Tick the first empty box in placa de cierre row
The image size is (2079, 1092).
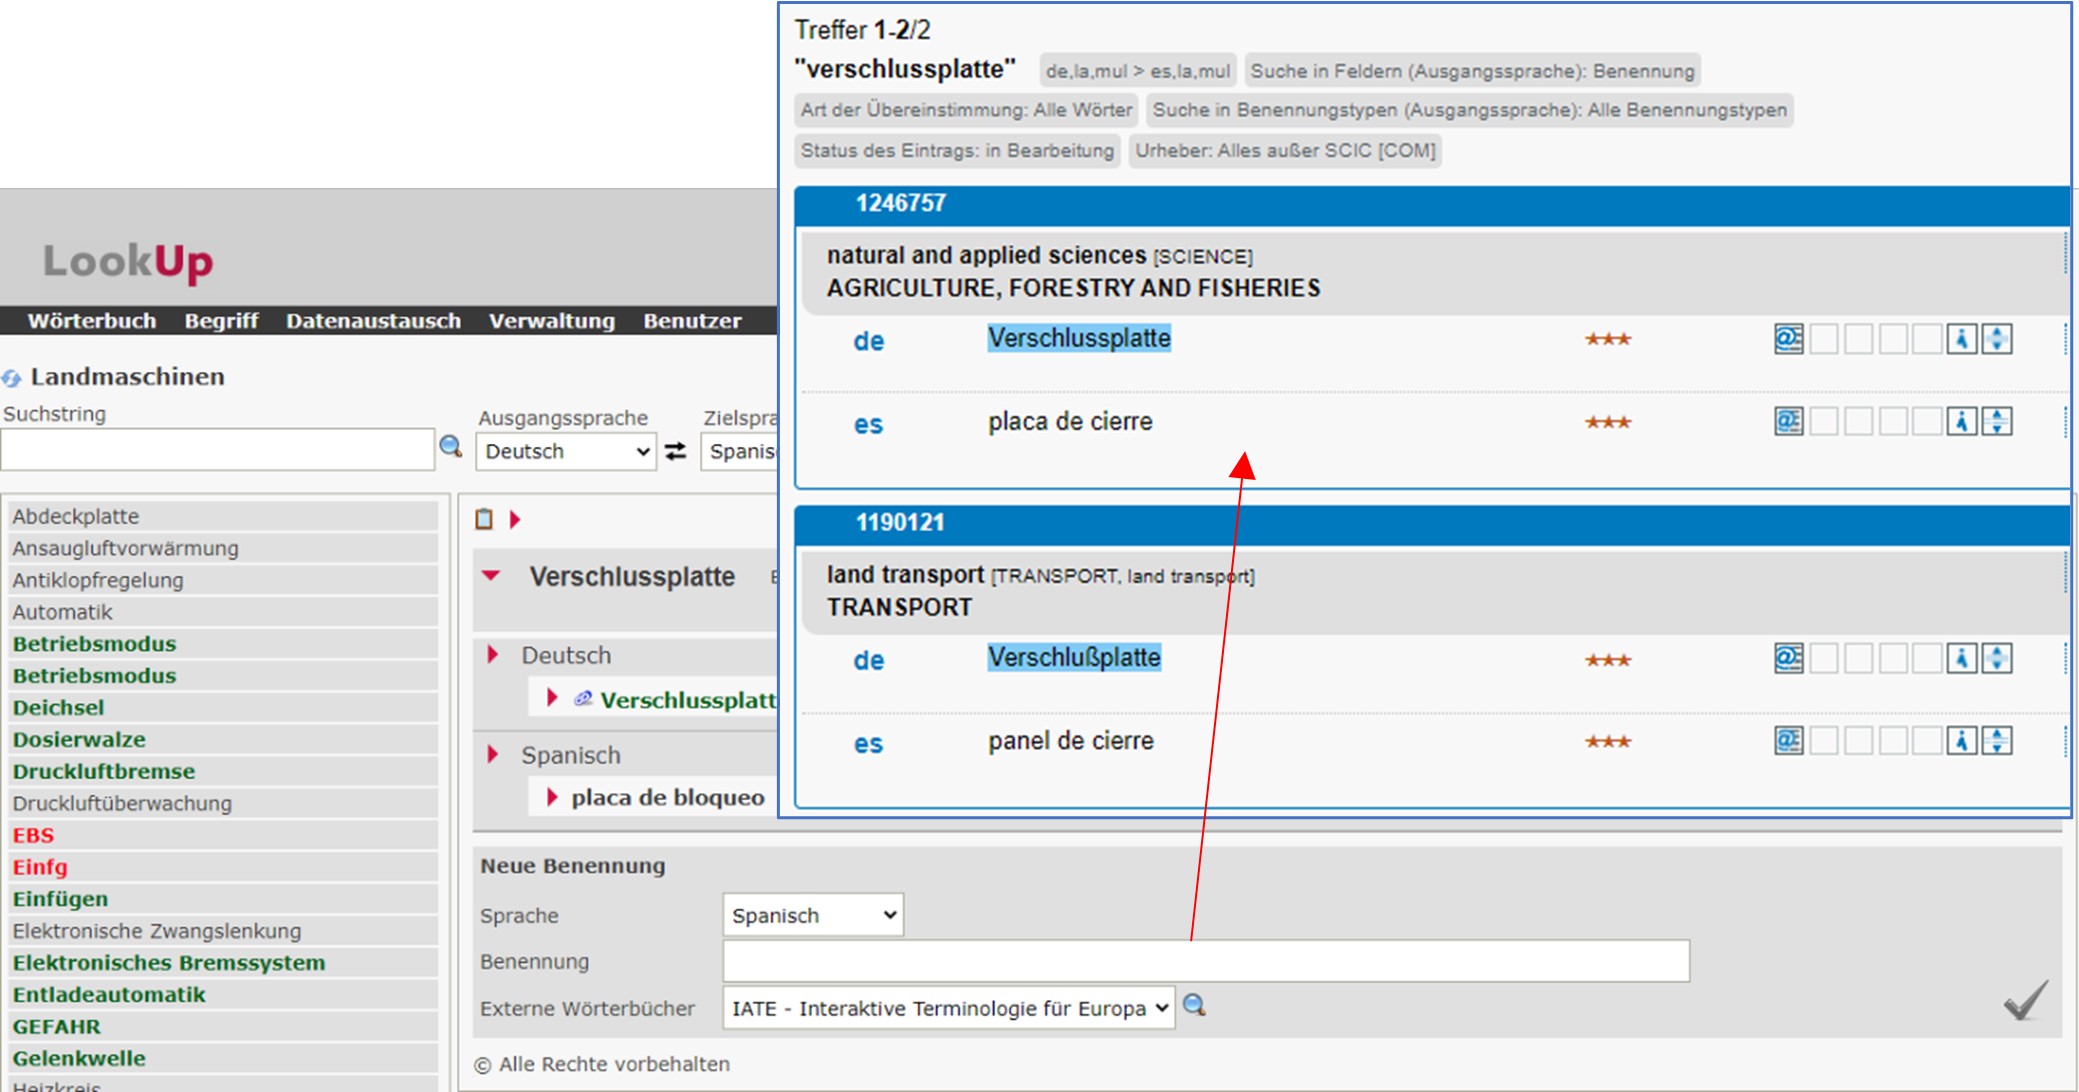1825,422
